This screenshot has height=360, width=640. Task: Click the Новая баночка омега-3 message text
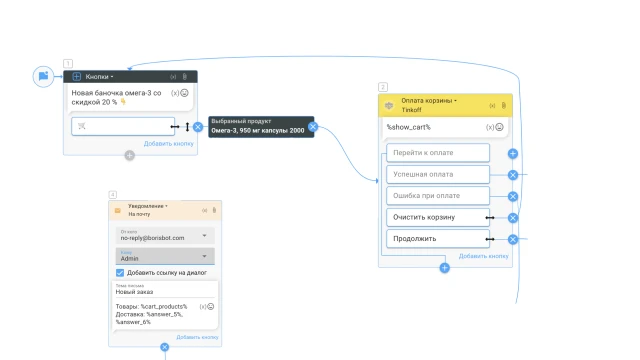pyautogui.click(x=117, y=98)
